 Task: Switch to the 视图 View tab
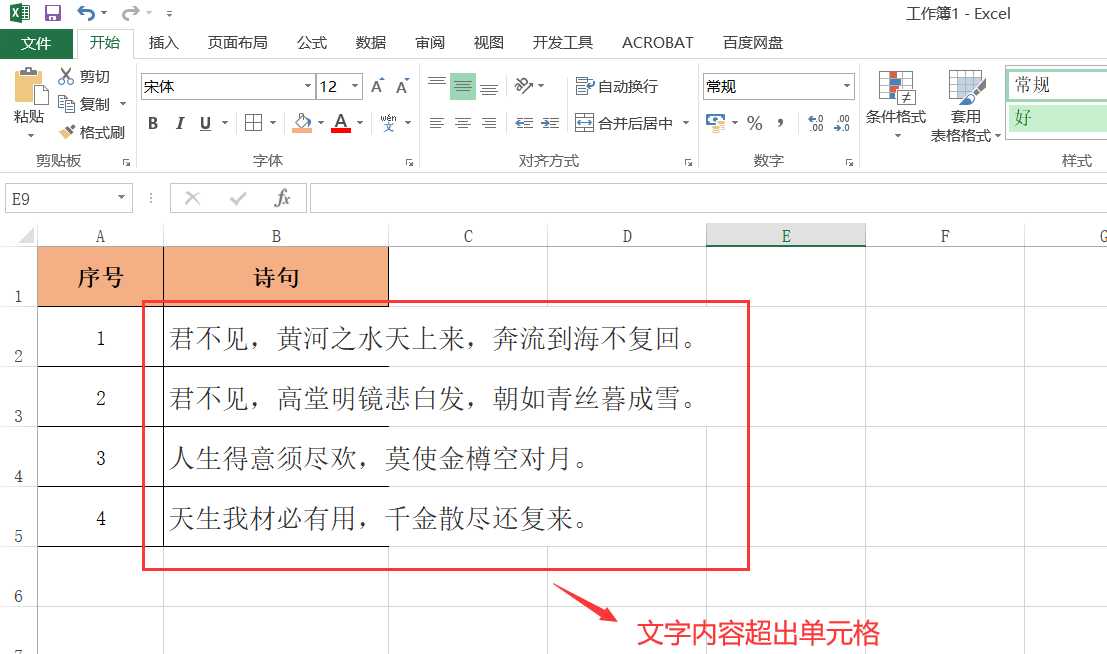[489, 43]
